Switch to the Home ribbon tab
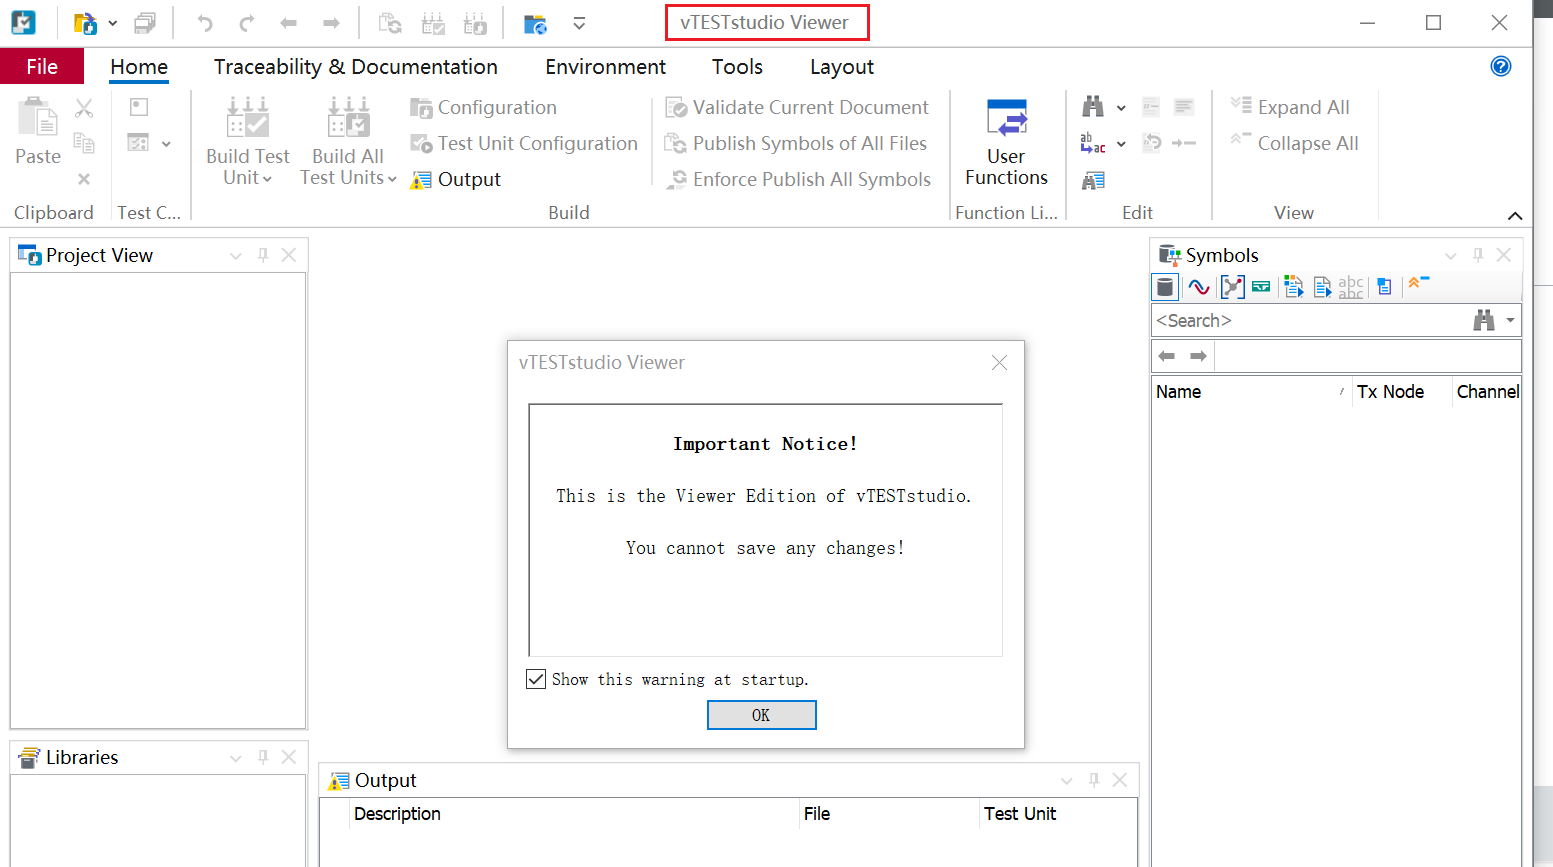This screenshot has height=867, width=1553. click(x=139, y=67)
